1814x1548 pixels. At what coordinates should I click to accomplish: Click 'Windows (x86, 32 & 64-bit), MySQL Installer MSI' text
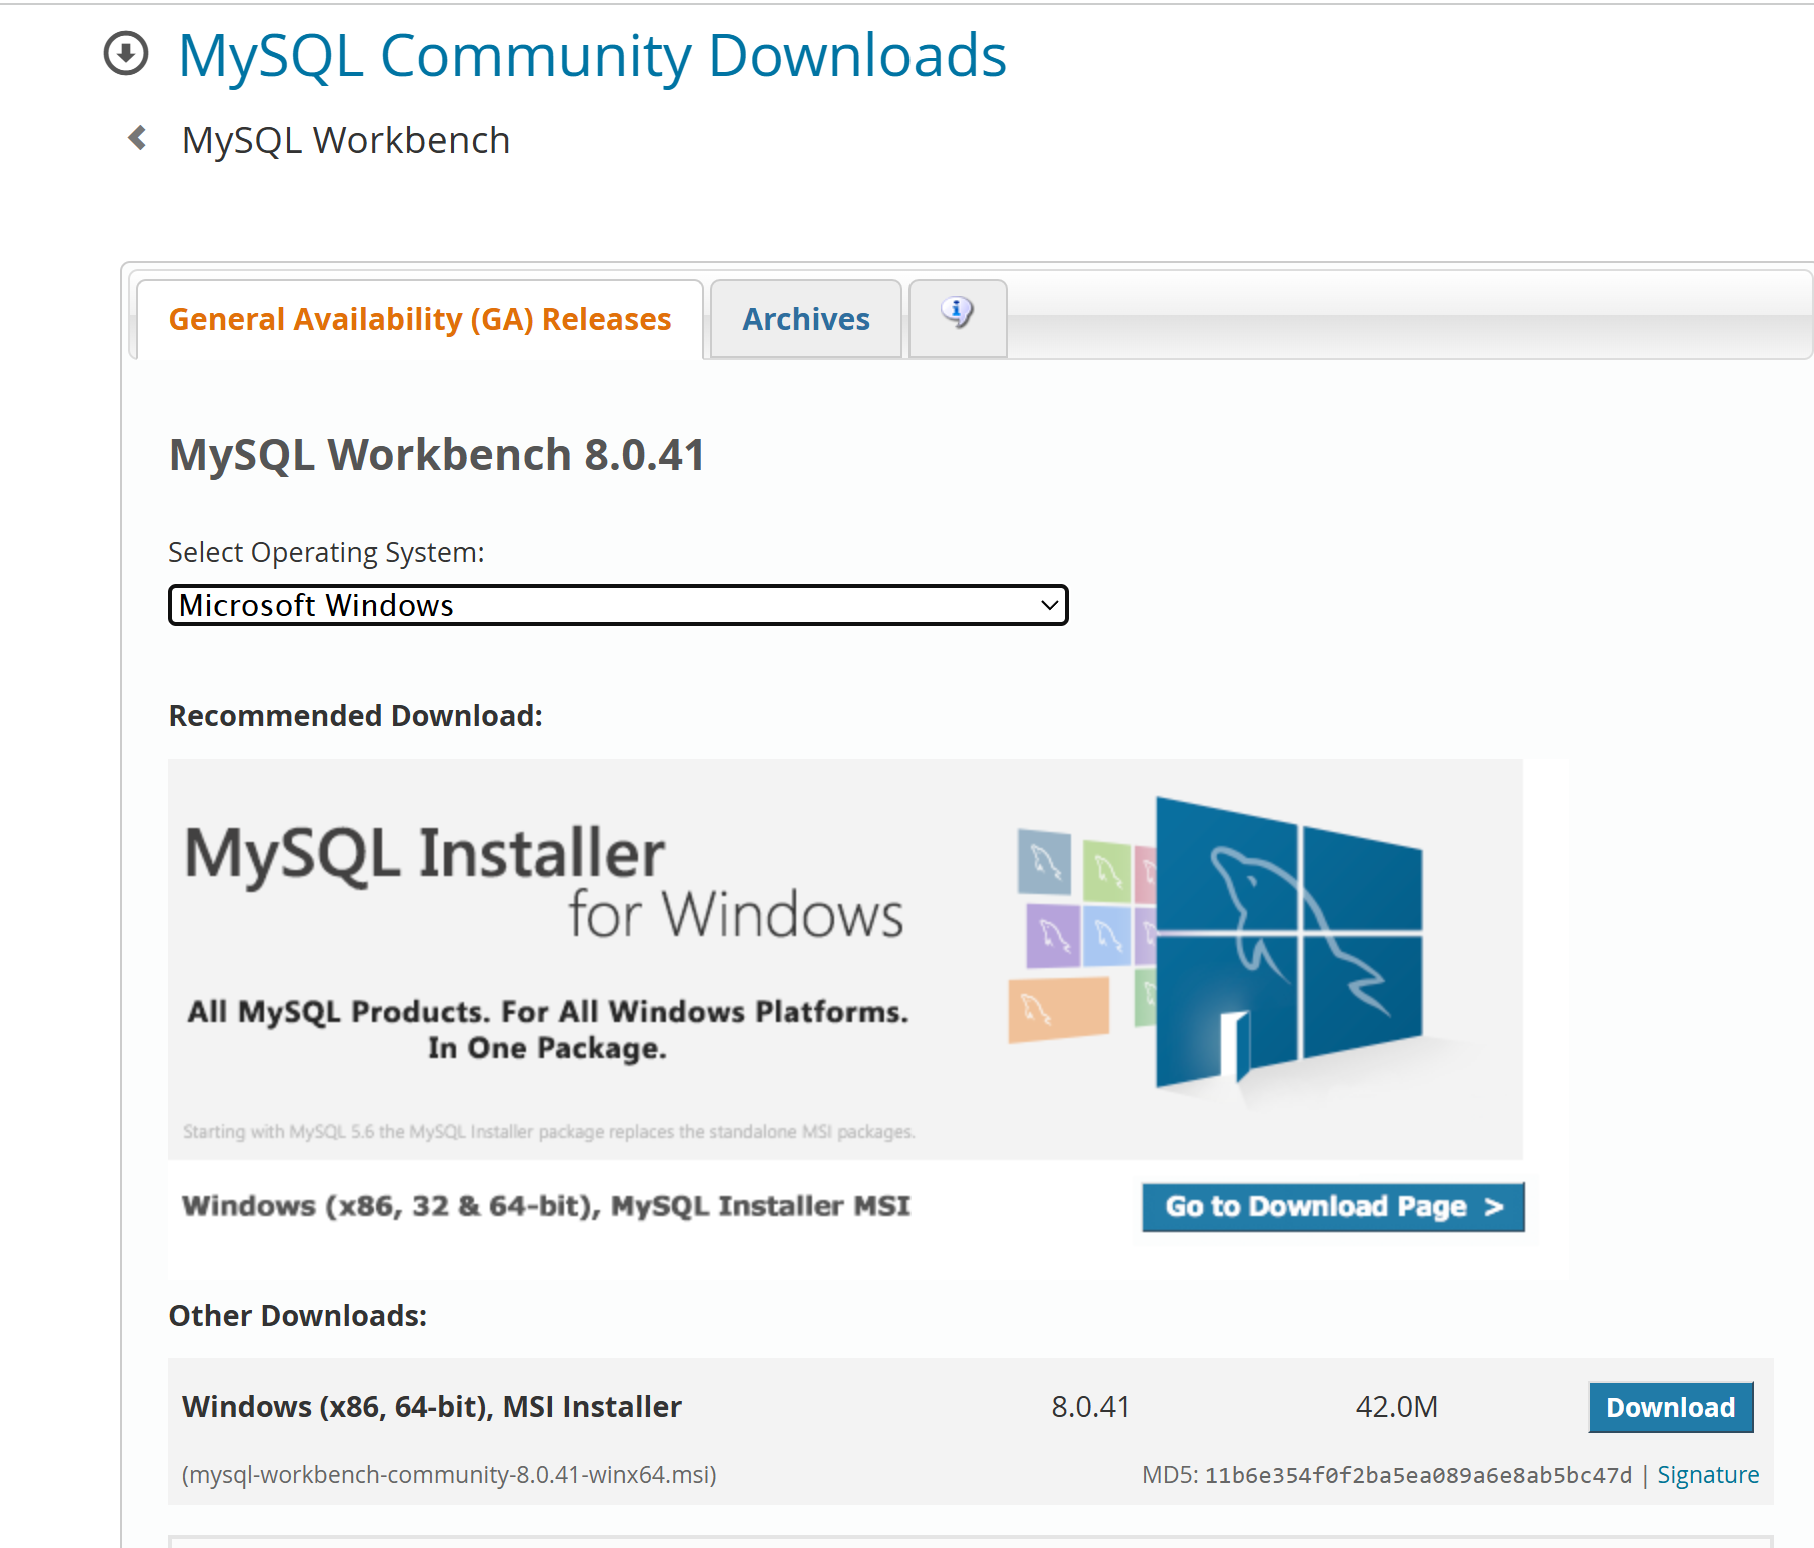546,1206
